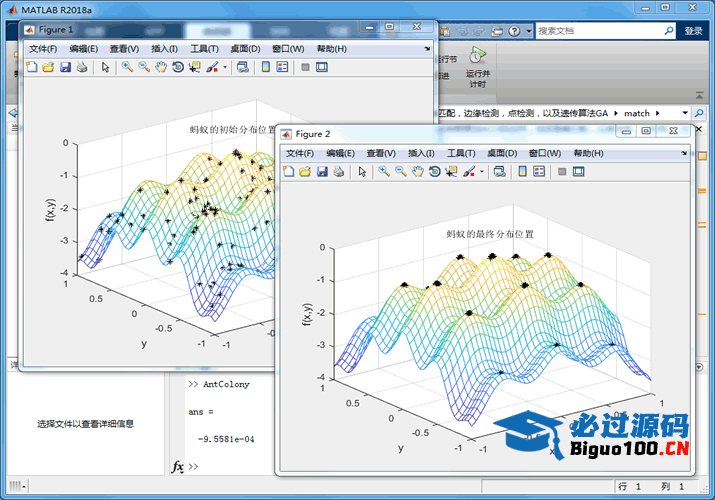This screenshot has height=500, width=715.
Task: Activate Zoom Out tool in Figure 1
Action: (144, 67)
